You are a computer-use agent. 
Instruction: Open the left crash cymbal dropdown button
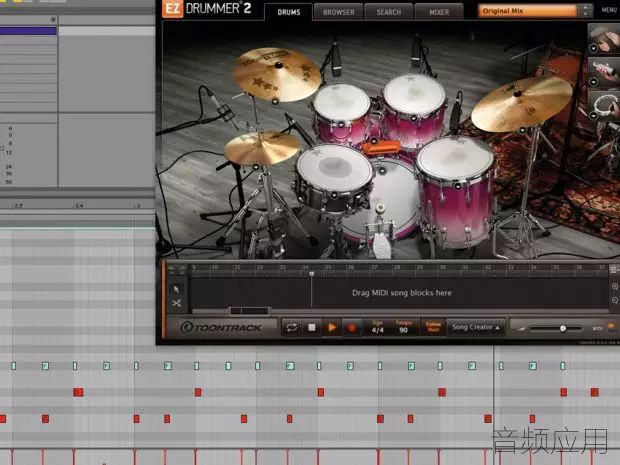coord(275,101)
